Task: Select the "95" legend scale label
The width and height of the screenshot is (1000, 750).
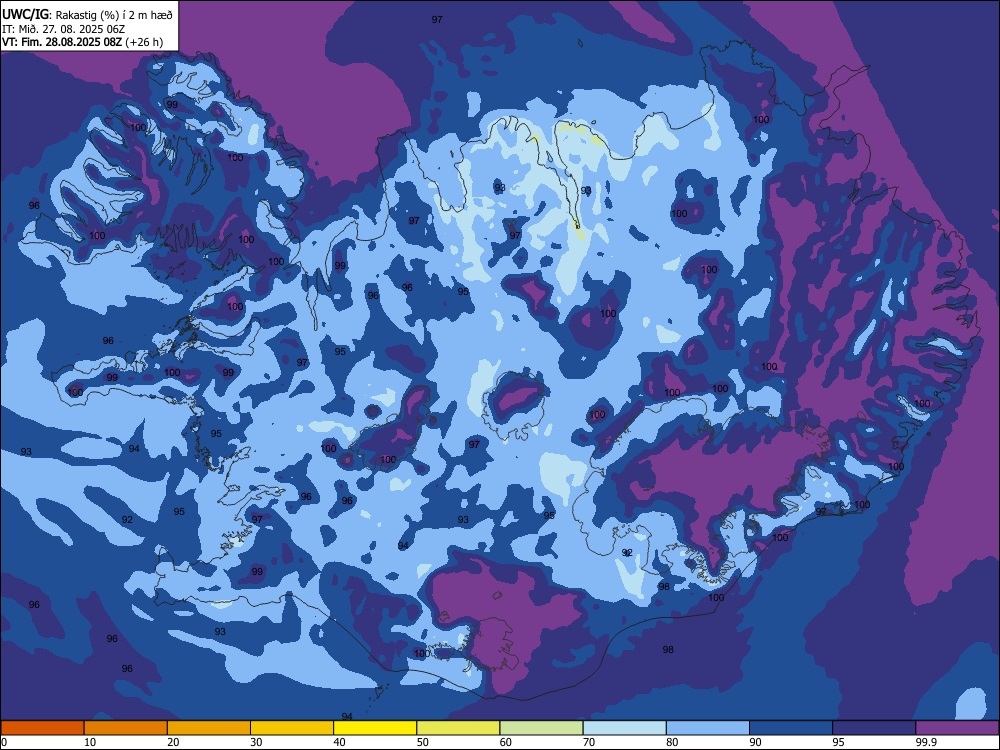Action: click(x=839, y=742)
